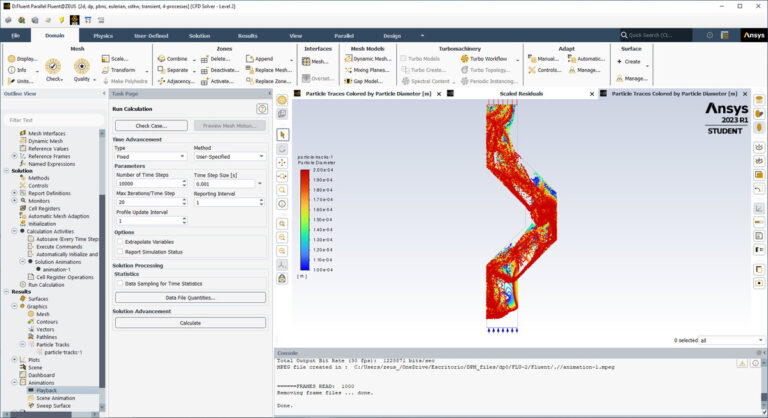Switch to the Physics ribbon tab
This screenshot has width=768, height=418.
point(103,36)
